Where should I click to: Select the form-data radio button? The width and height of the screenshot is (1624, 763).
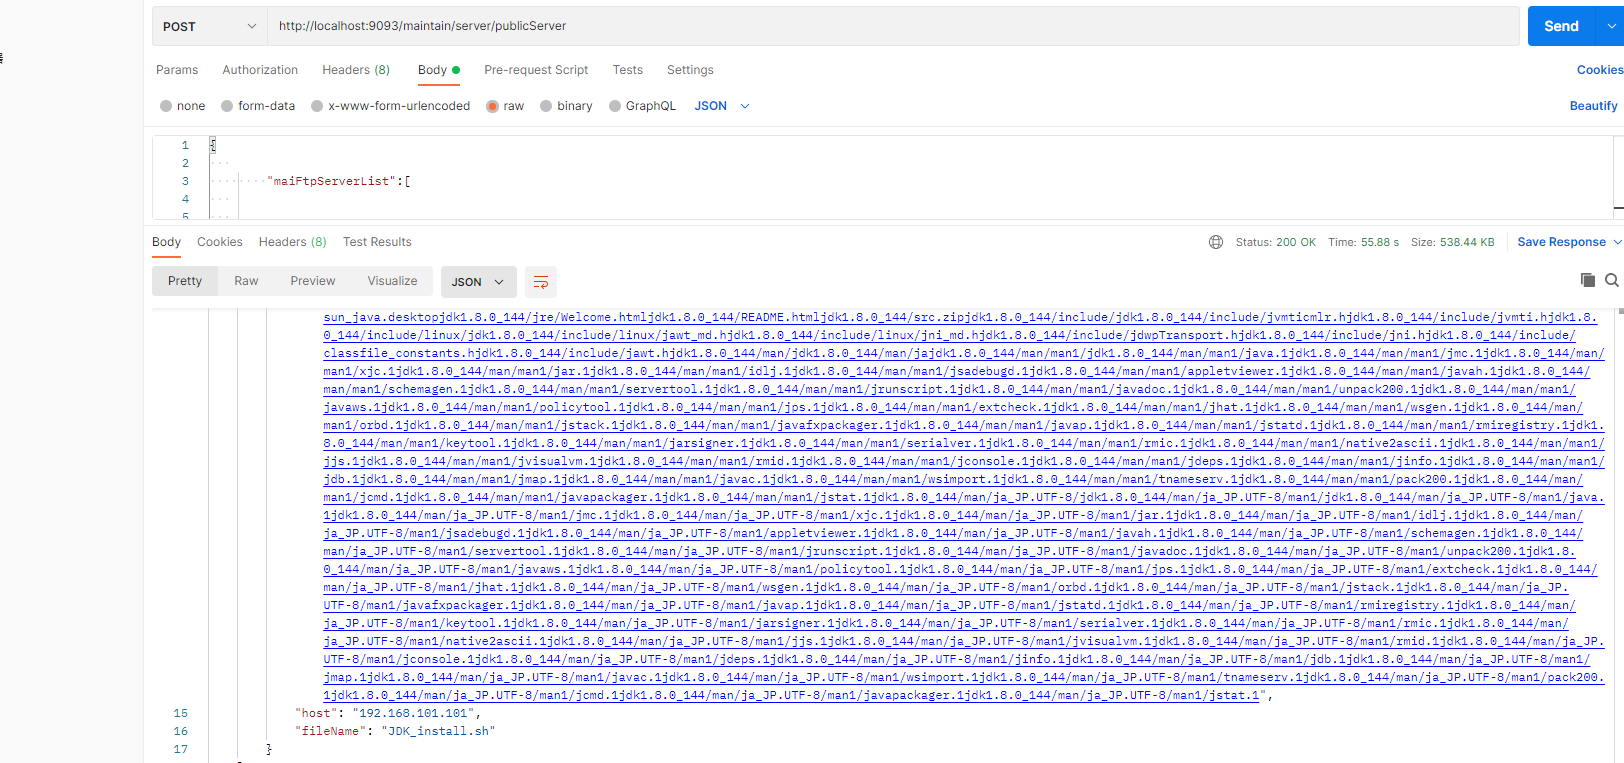227,106
